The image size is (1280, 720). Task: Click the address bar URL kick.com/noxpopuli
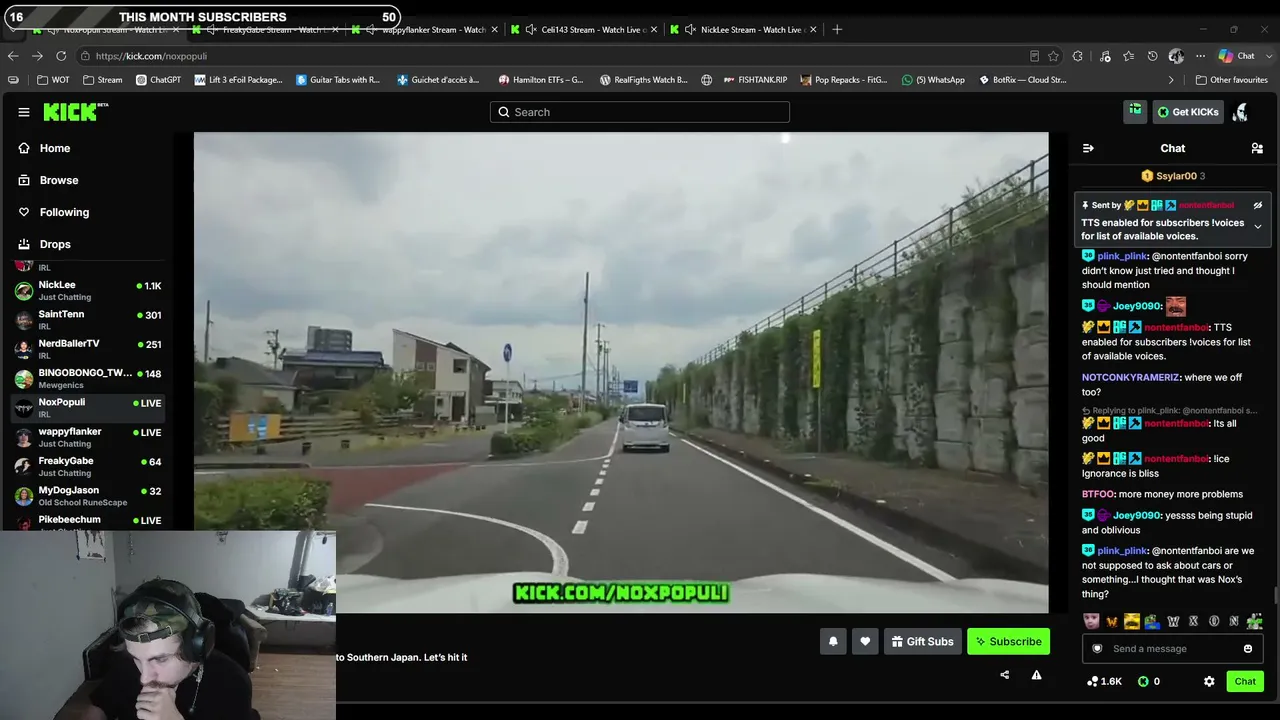pyautogui.click(x=152, y=56)
